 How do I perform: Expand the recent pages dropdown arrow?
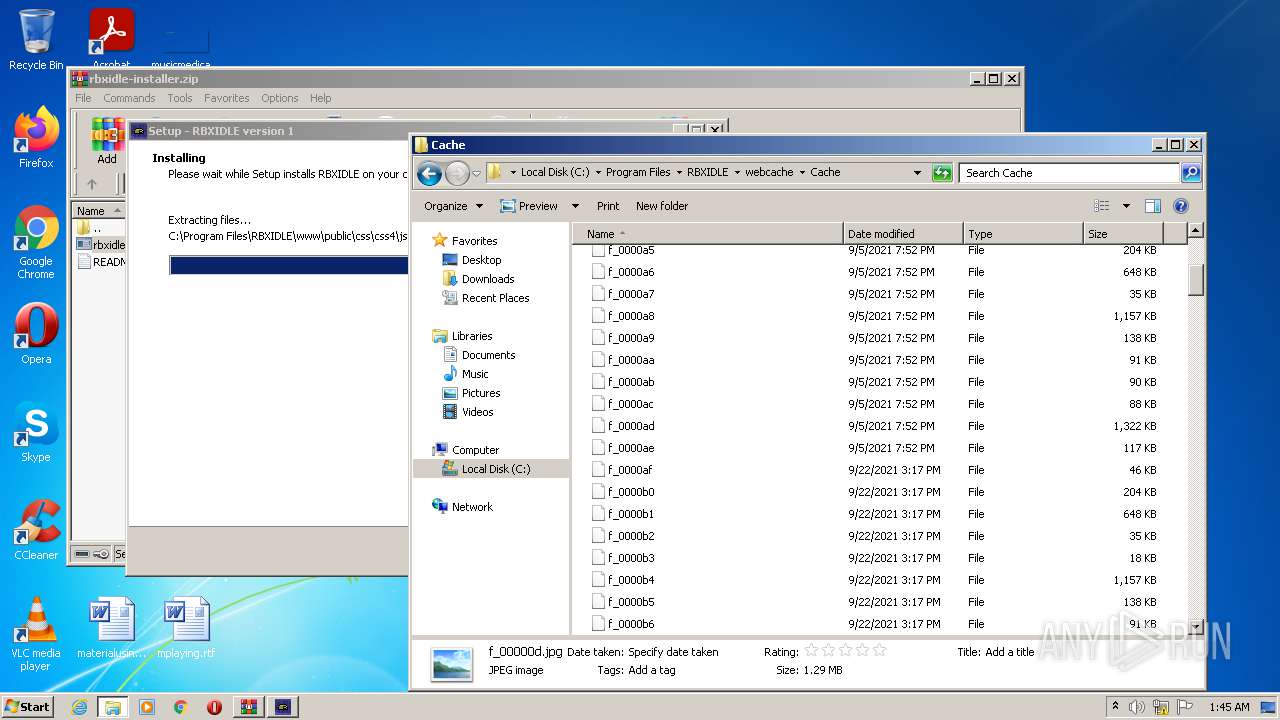pos(476,173)
